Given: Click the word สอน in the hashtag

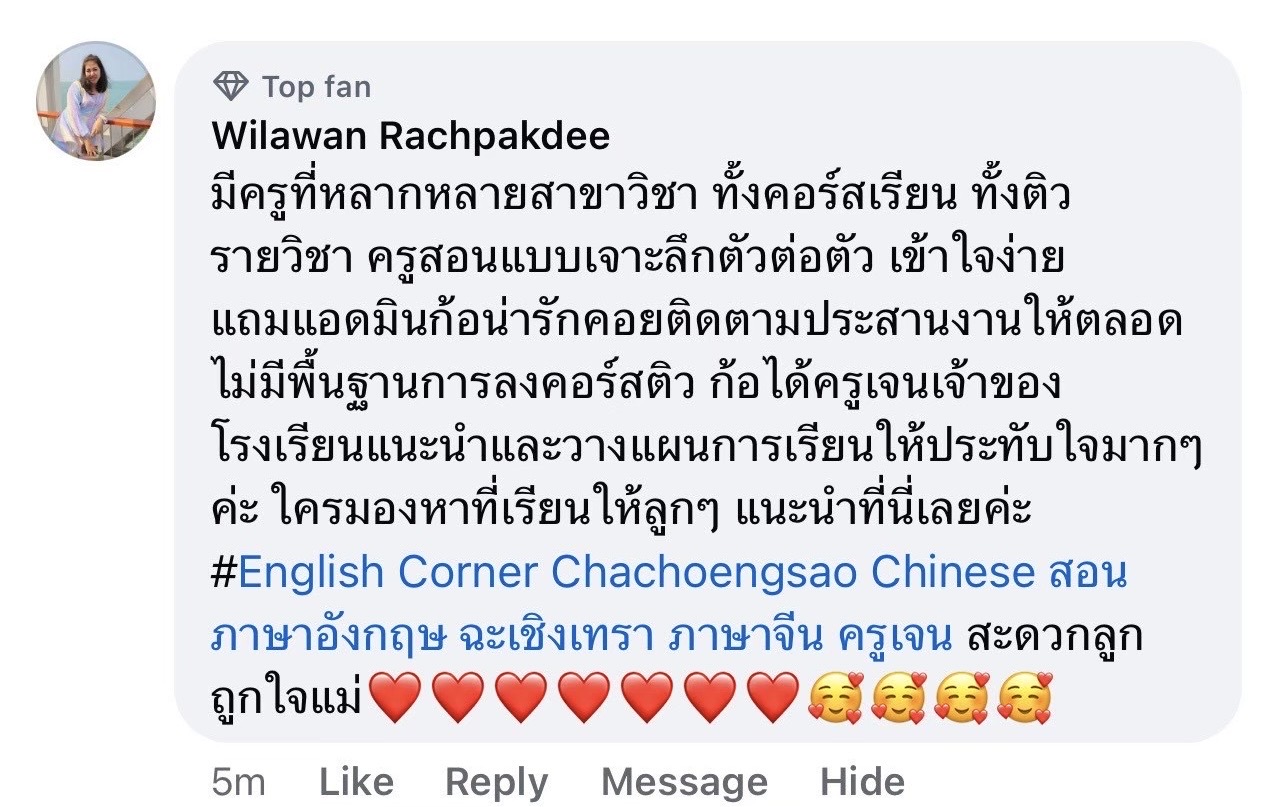Looking at the screenshot, I should pyautogui.click(x=1088, y=573).
